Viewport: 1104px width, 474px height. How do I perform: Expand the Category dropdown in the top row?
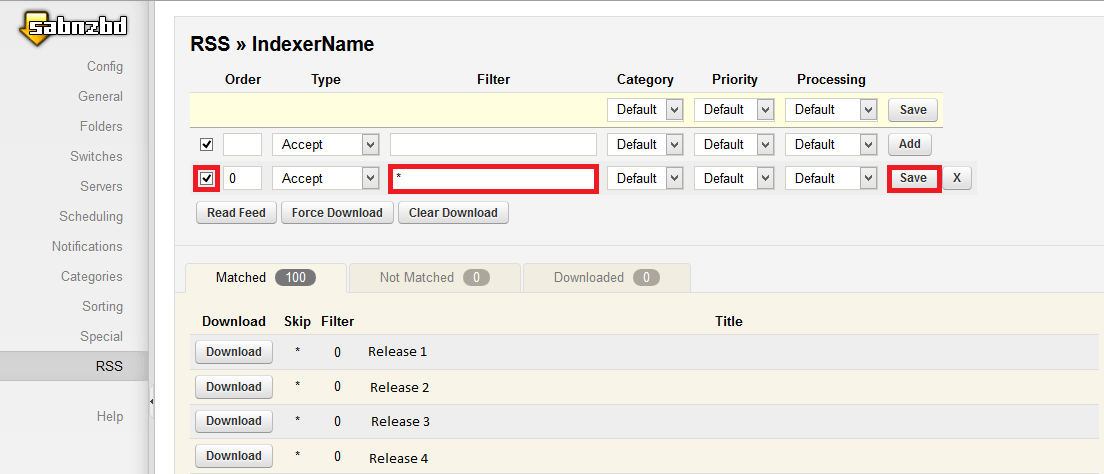tap(645, 110)
